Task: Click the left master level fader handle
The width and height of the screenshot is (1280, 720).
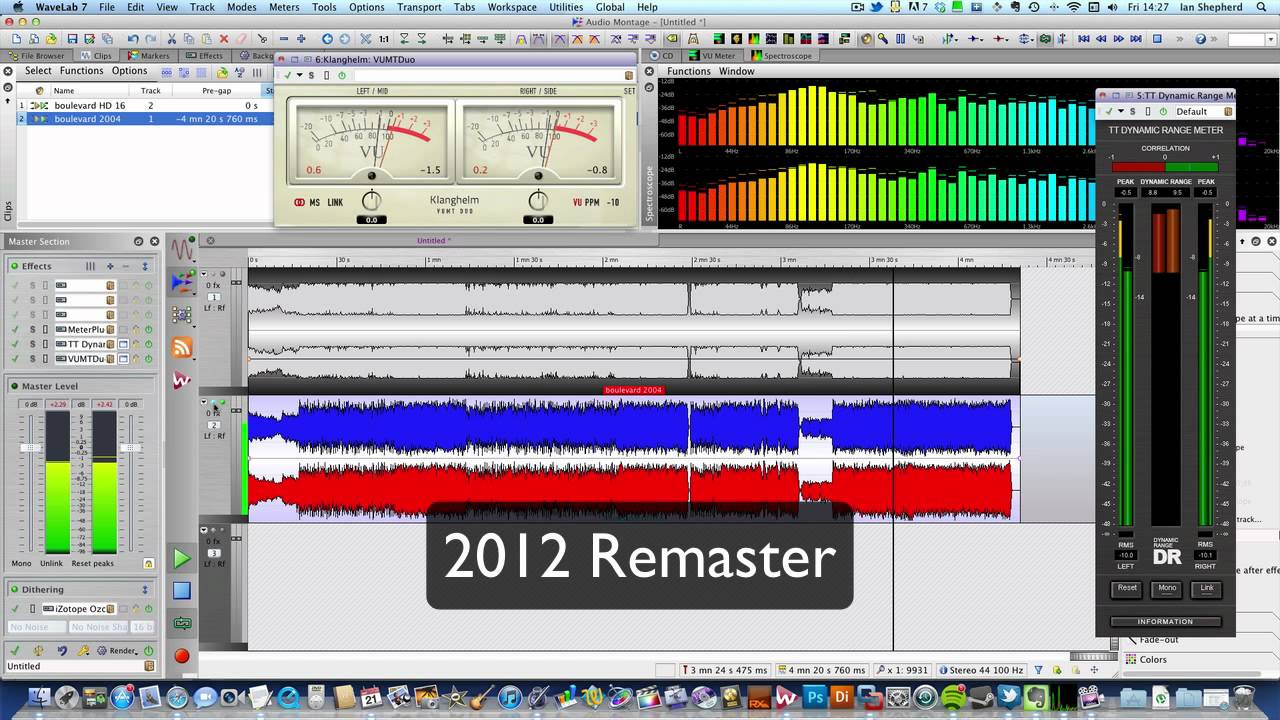Action: click(31, 447)
